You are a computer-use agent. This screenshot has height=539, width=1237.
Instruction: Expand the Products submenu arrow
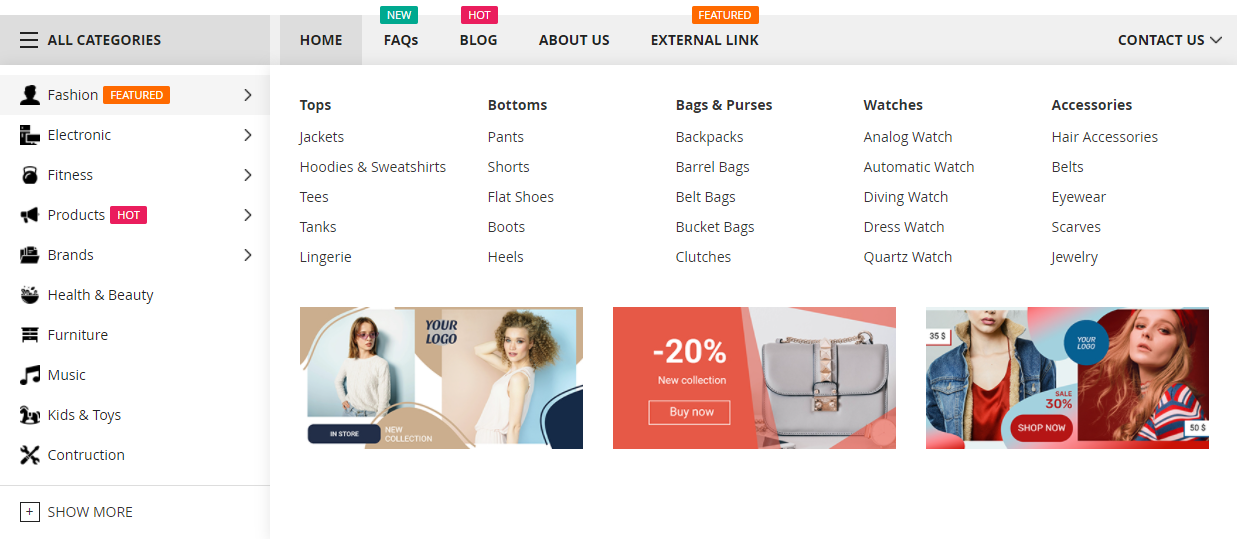(248, 215)
